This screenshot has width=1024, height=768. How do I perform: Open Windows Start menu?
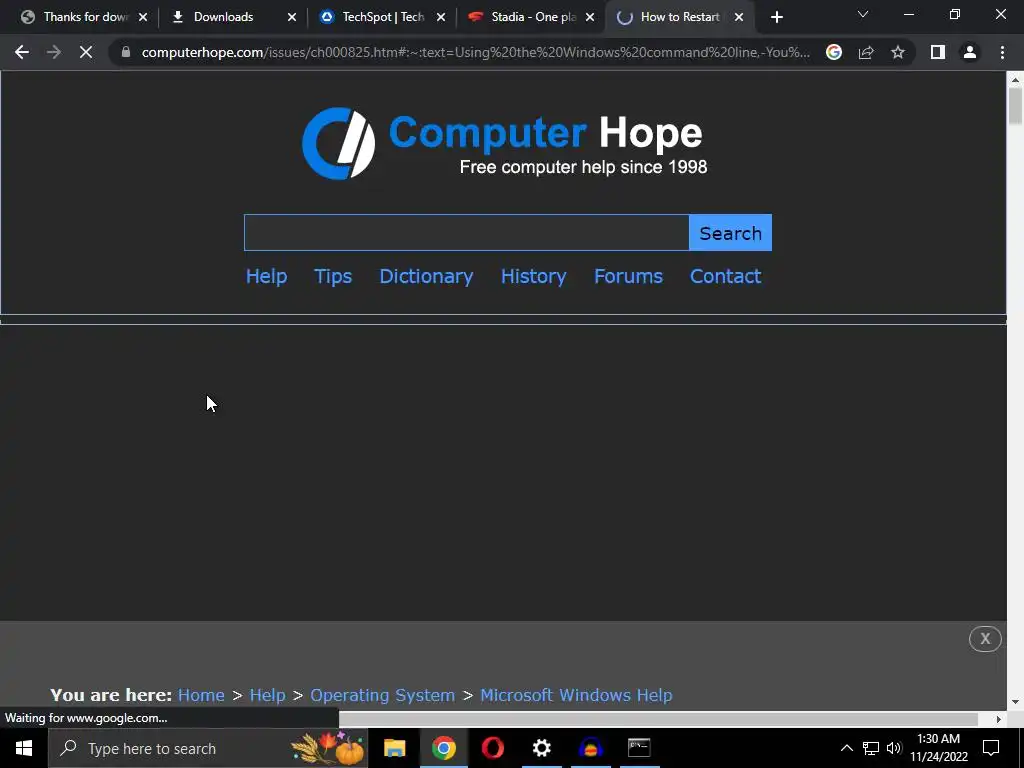click(24, 748)
